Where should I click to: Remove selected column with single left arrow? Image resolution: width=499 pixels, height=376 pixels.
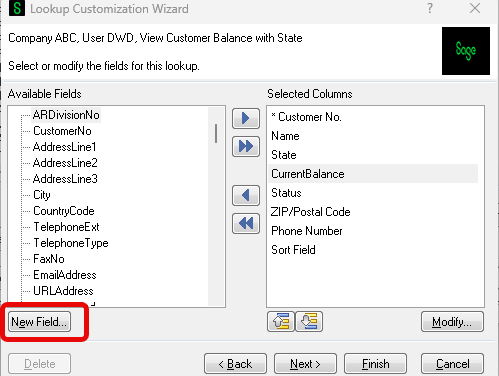246,195
